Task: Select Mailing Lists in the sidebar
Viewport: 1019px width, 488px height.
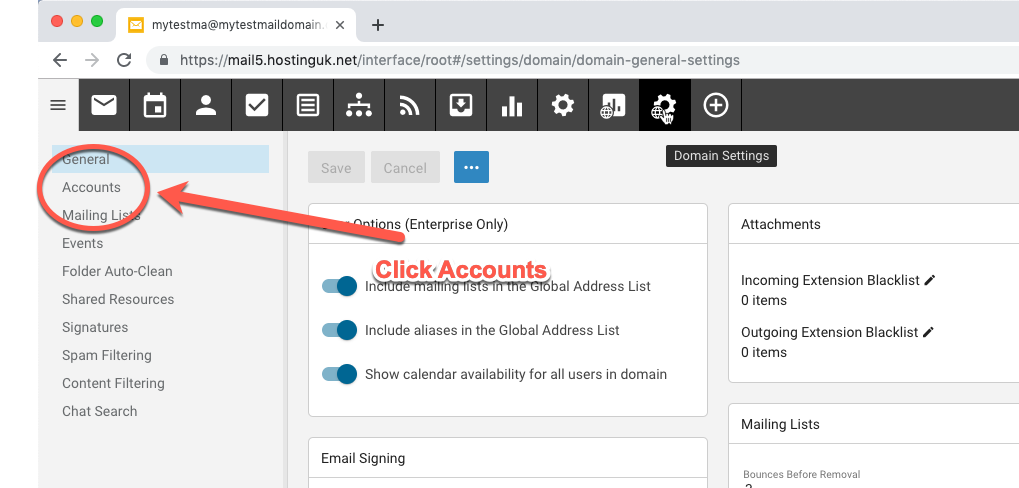Action: tap(101, 215)
